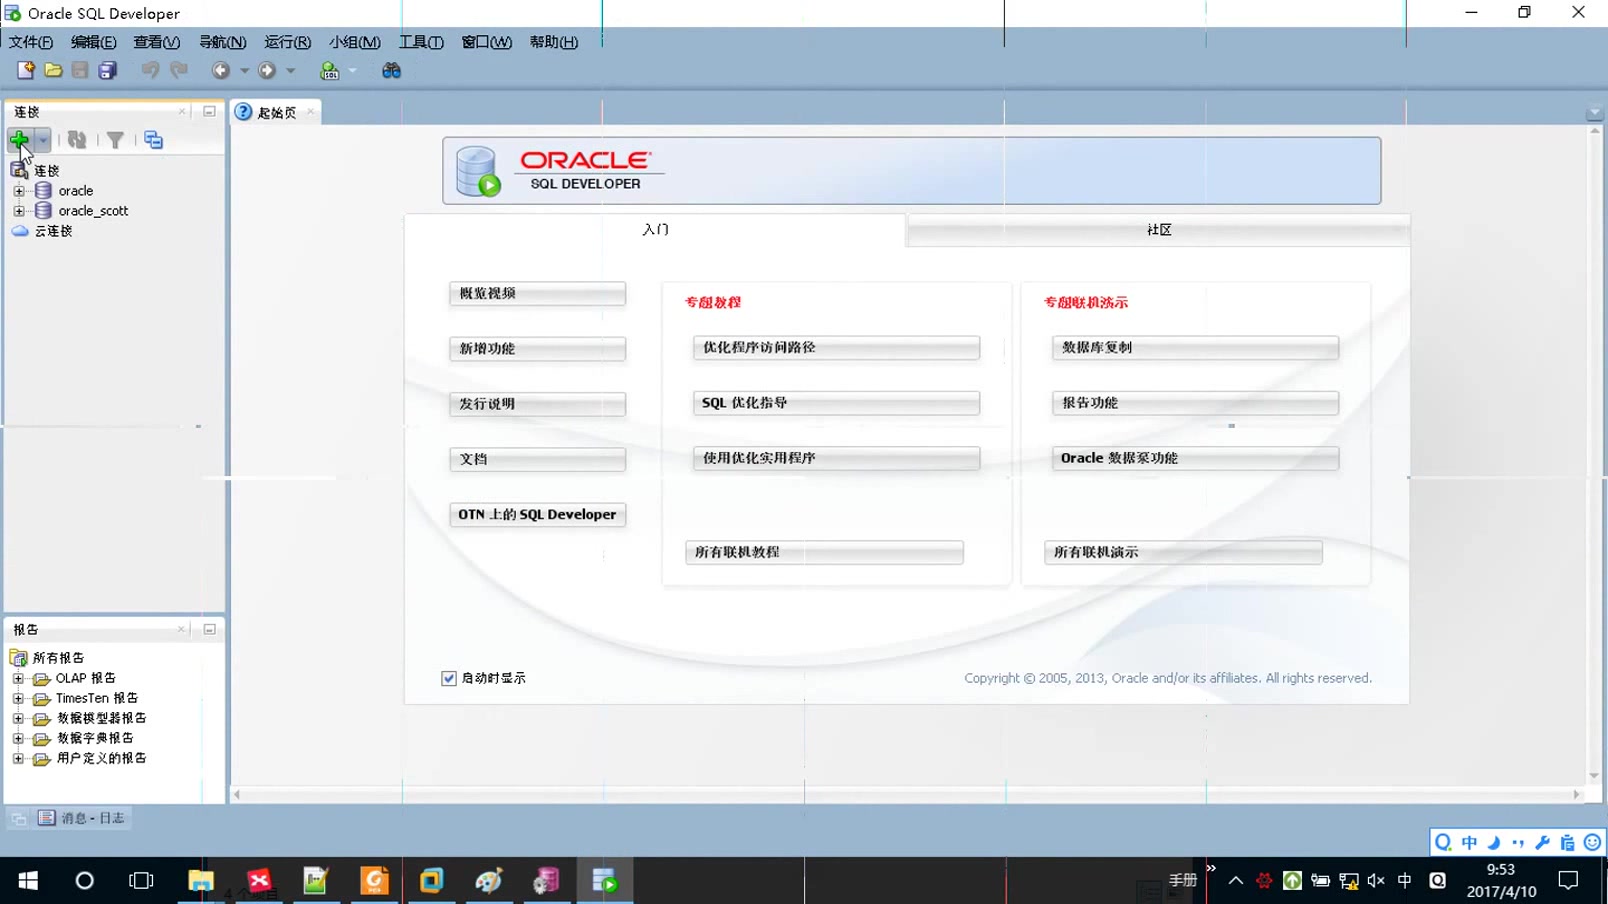Open the 导航(N) menu
Image resolution: width=1608 pixels, height=904 pixels.
click(x=222, y=42)
